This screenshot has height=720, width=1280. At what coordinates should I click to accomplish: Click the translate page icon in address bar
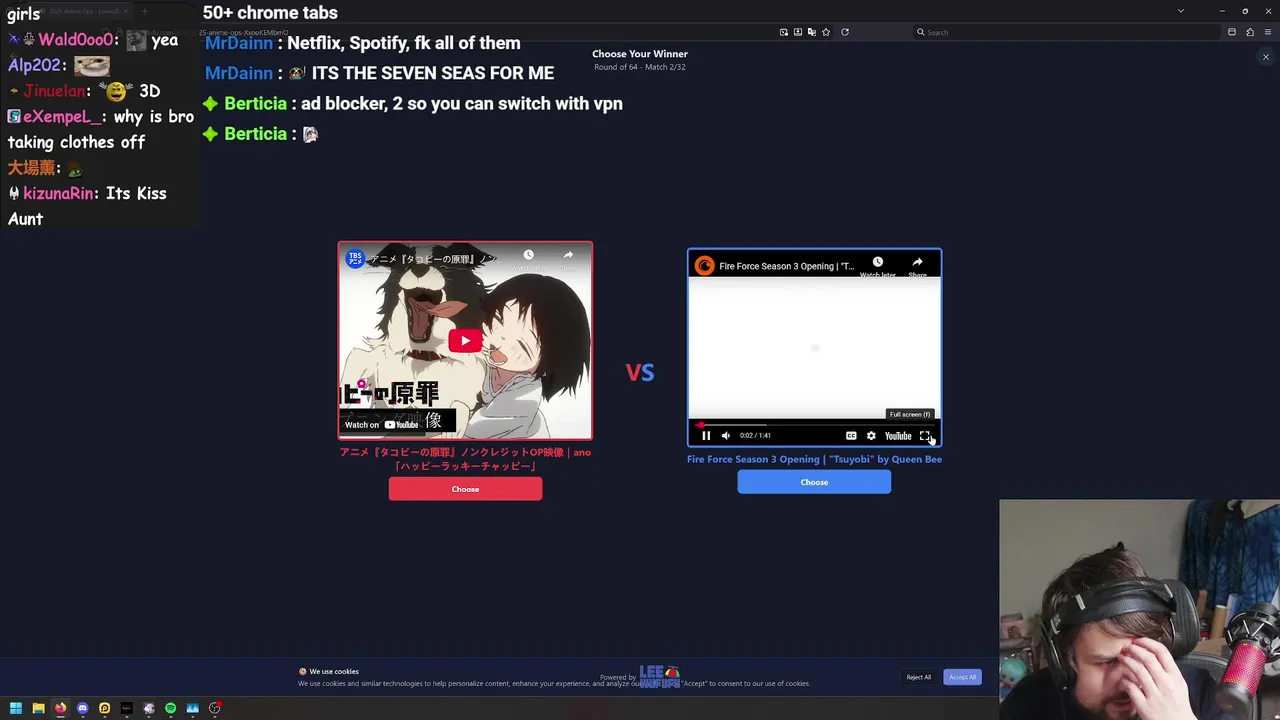pos(811,32)
